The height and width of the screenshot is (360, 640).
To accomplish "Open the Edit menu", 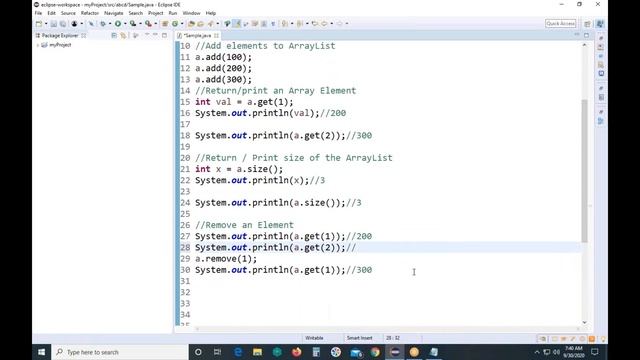I will pyautogui.click(x=51, y=13).
